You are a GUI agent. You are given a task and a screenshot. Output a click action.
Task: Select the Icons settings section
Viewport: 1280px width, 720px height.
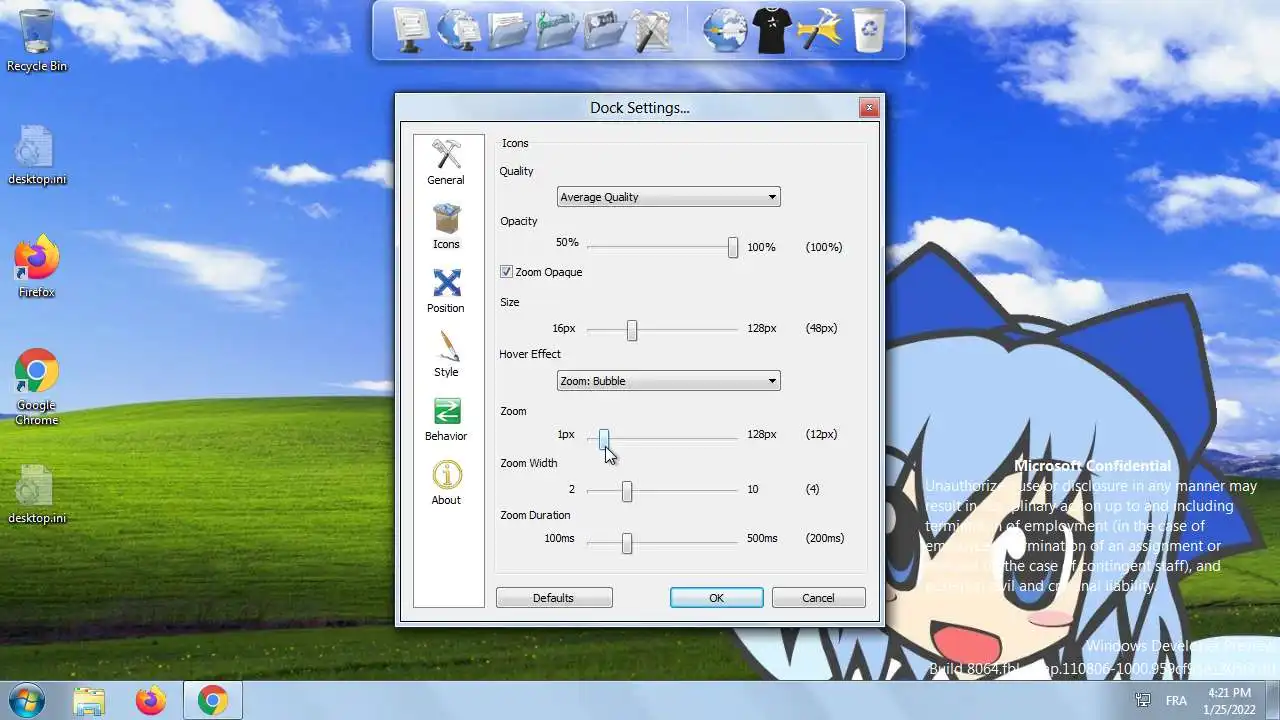(x=446, y=227)
